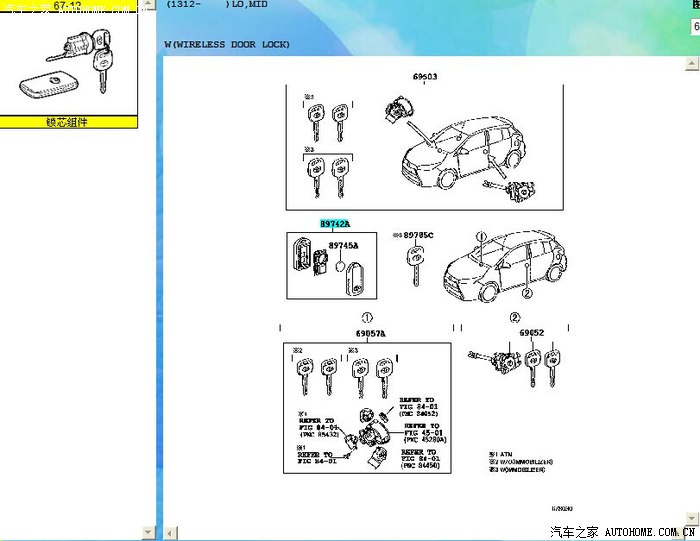Select part number 69603 in the diagram

coord(425,77)
